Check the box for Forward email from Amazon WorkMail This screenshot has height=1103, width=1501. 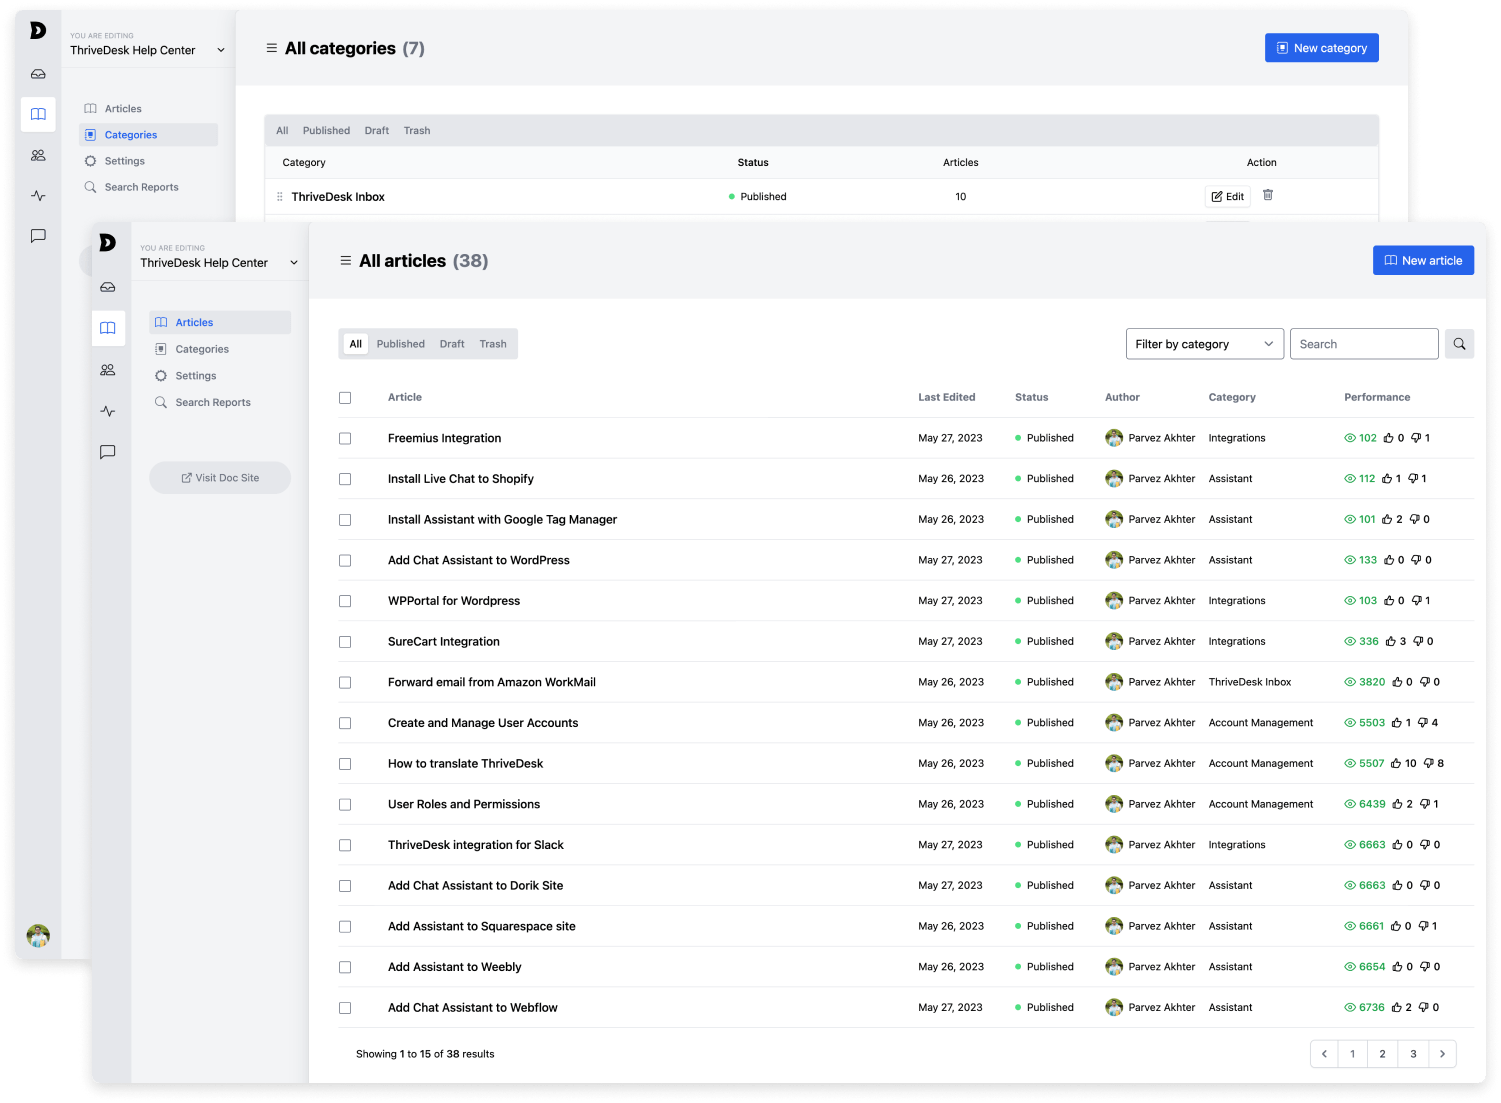click(x=345, y=683)
